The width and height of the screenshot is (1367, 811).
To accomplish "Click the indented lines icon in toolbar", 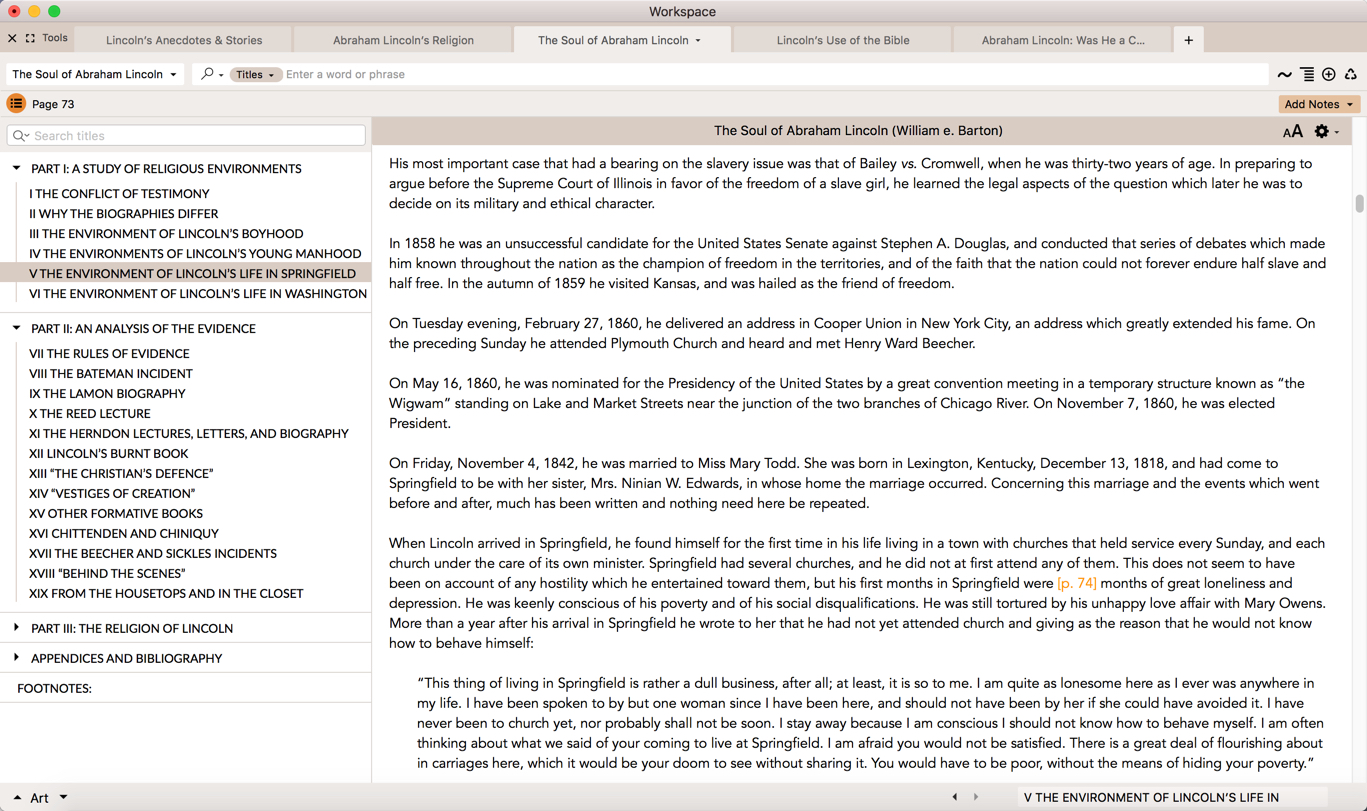I will point(1307,74).
